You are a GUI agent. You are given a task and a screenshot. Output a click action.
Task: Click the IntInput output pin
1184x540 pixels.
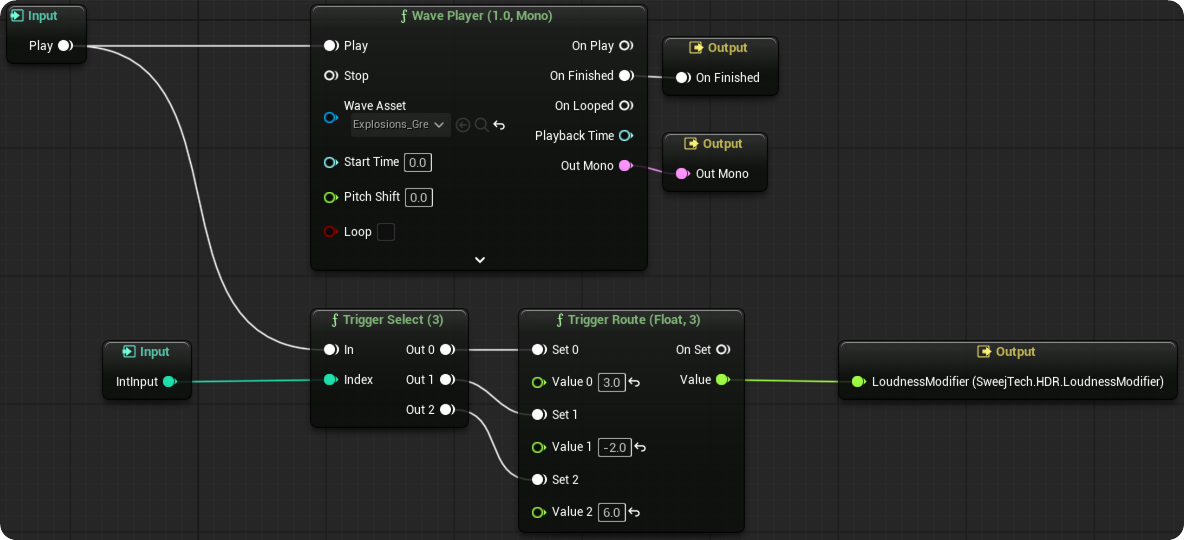point(170,381)
